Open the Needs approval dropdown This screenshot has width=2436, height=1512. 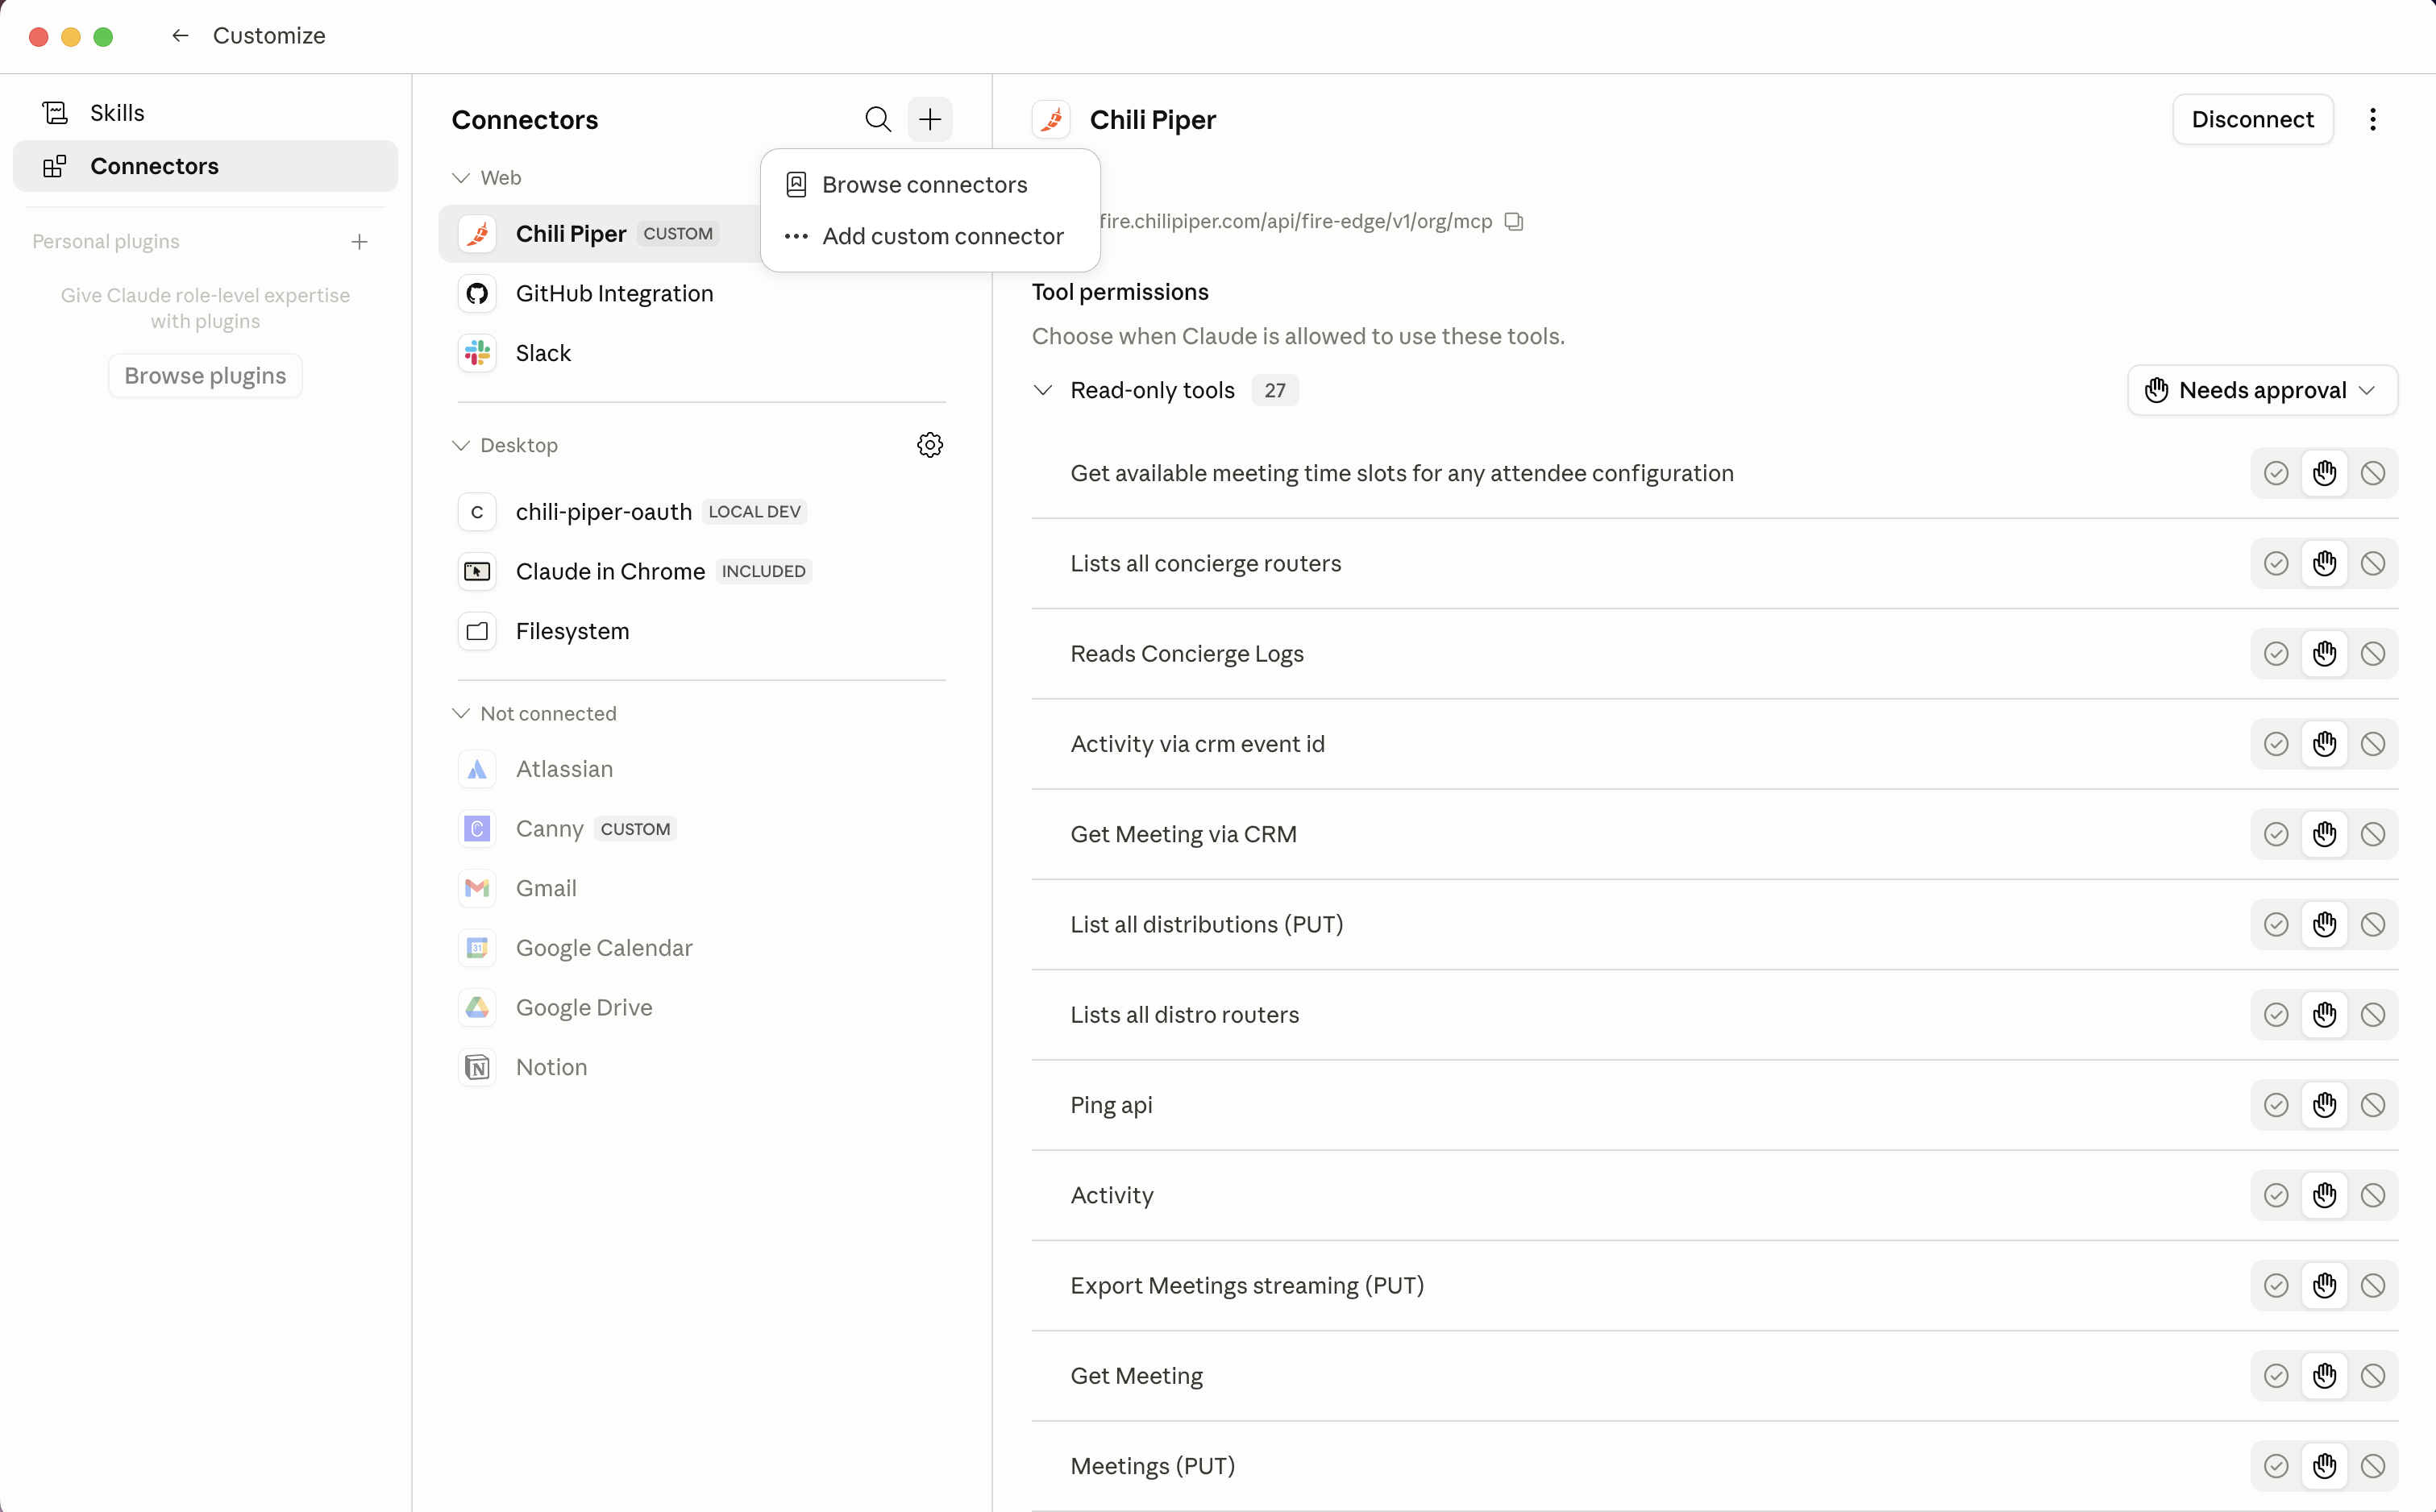(2262, 390)
